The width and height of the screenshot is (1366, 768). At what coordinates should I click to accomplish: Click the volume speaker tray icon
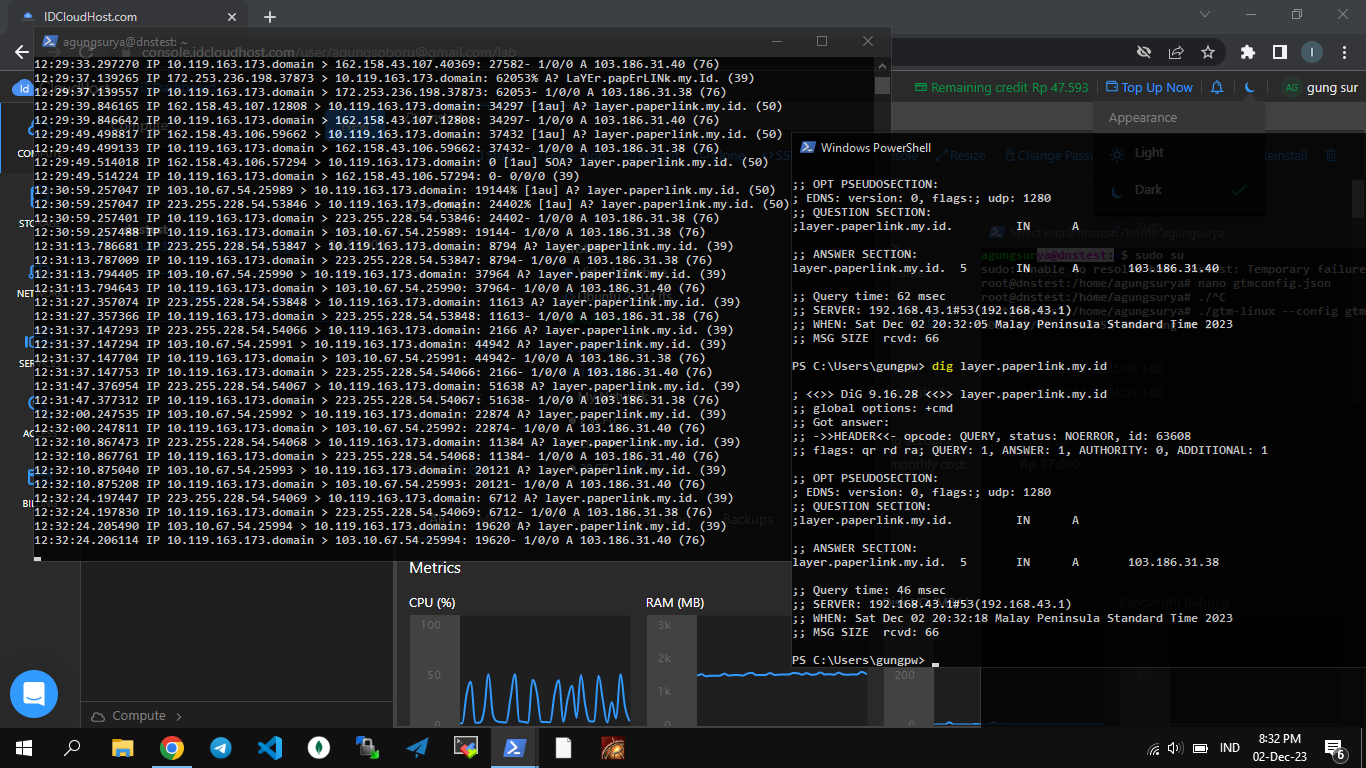(1175, 748)
